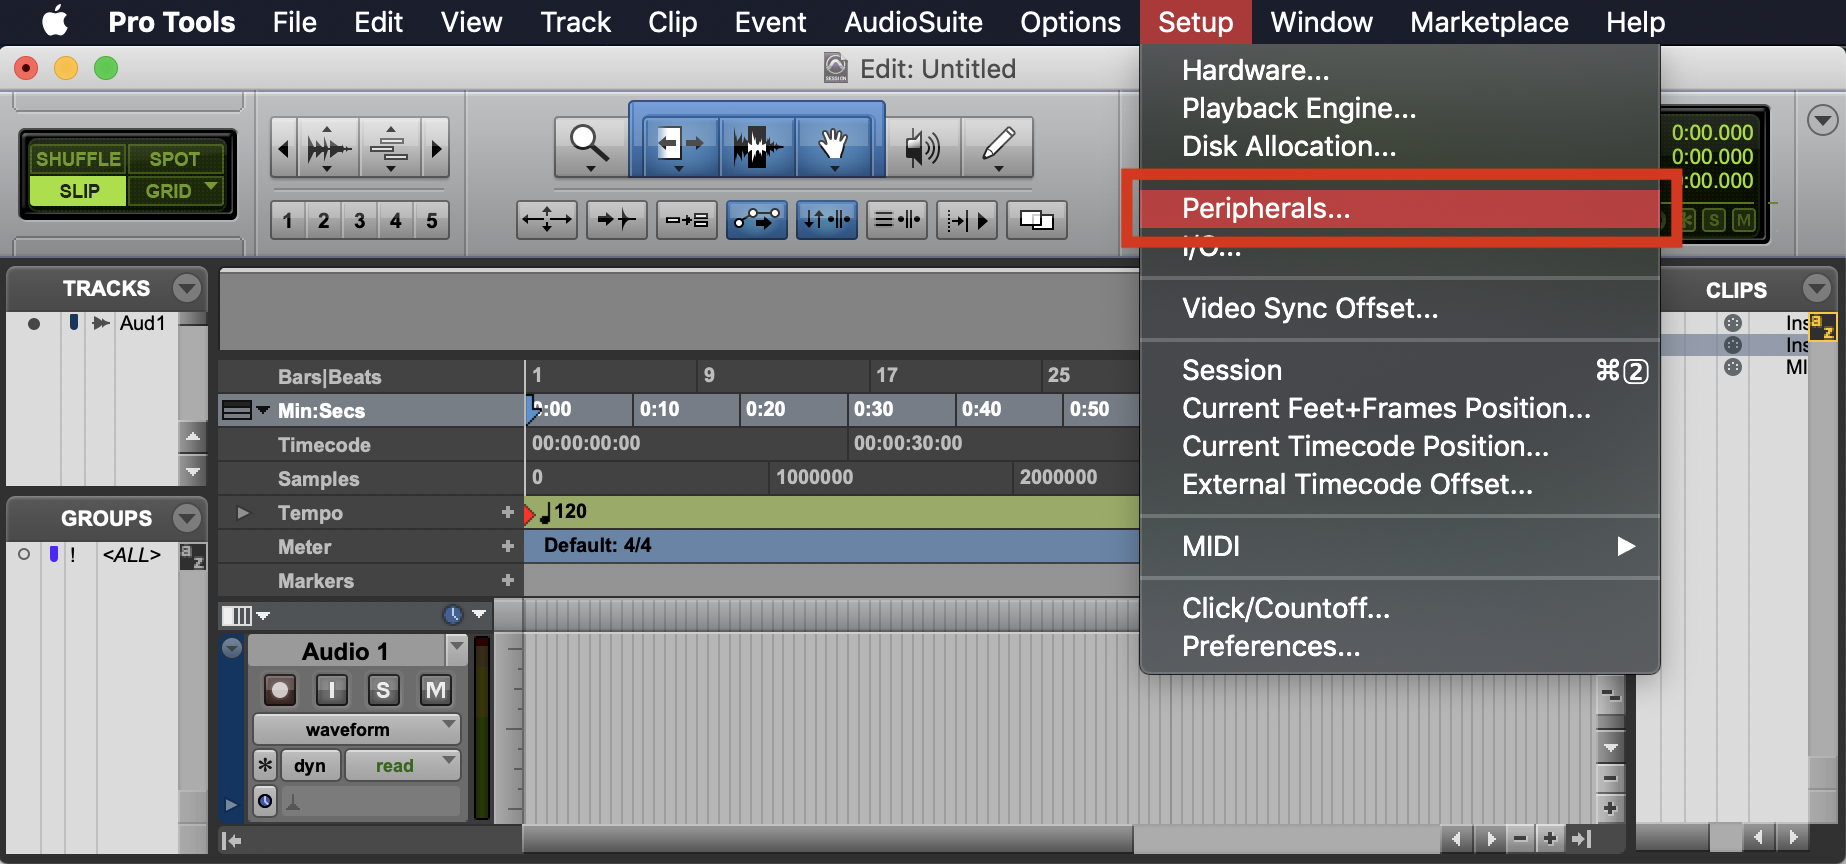
Task: Click the Layered Editing button
Action: 1036,219
